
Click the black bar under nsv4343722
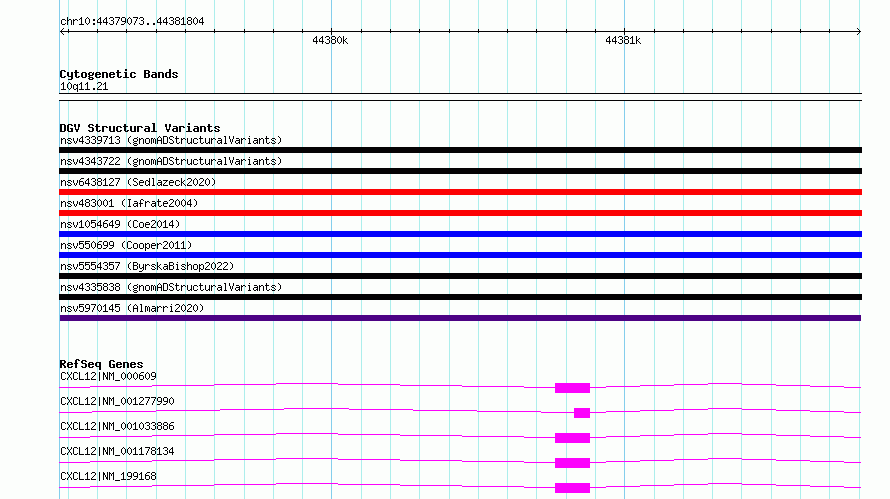click(460, 171)
